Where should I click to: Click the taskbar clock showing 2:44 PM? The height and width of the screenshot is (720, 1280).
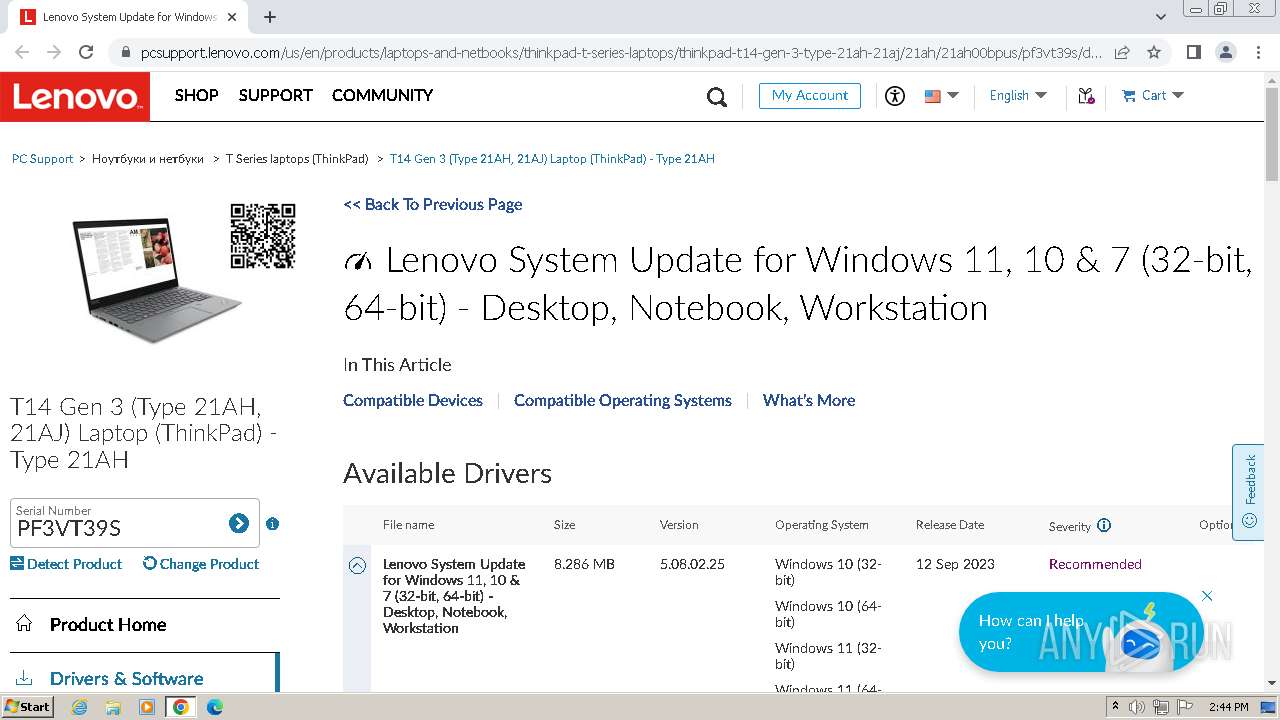click(x=1228, y=707)
